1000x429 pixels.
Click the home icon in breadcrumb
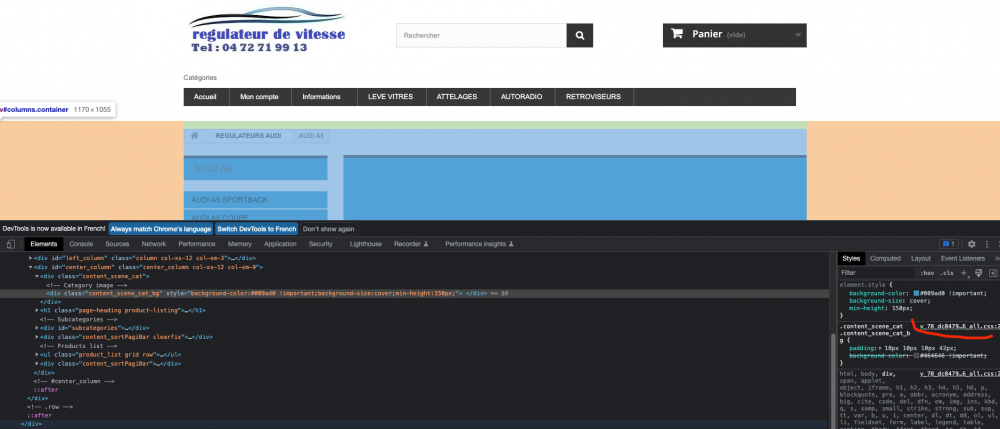pos(195,136)
